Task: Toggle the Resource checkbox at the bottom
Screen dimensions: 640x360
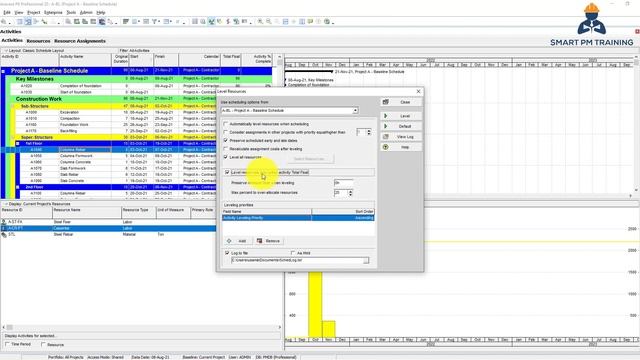Action: click(x=43, y=344)
